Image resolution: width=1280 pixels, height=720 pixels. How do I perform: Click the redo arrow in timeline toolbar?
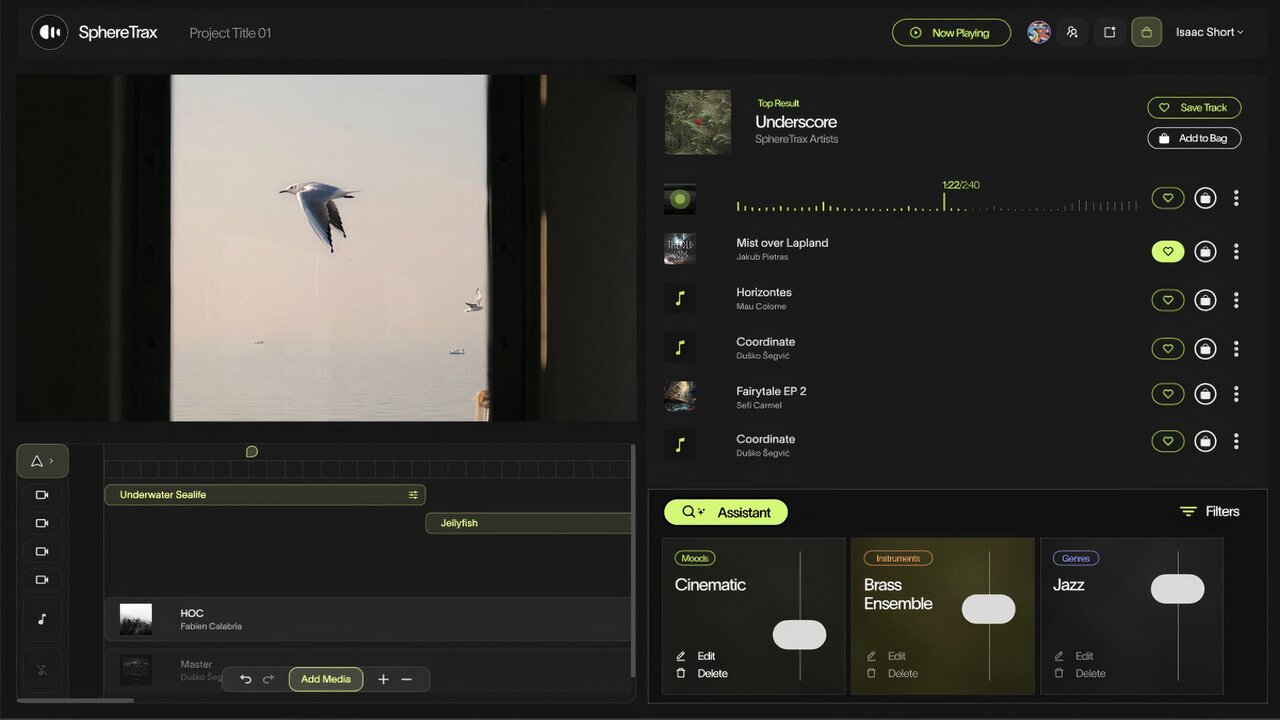[x=268, y=679]
